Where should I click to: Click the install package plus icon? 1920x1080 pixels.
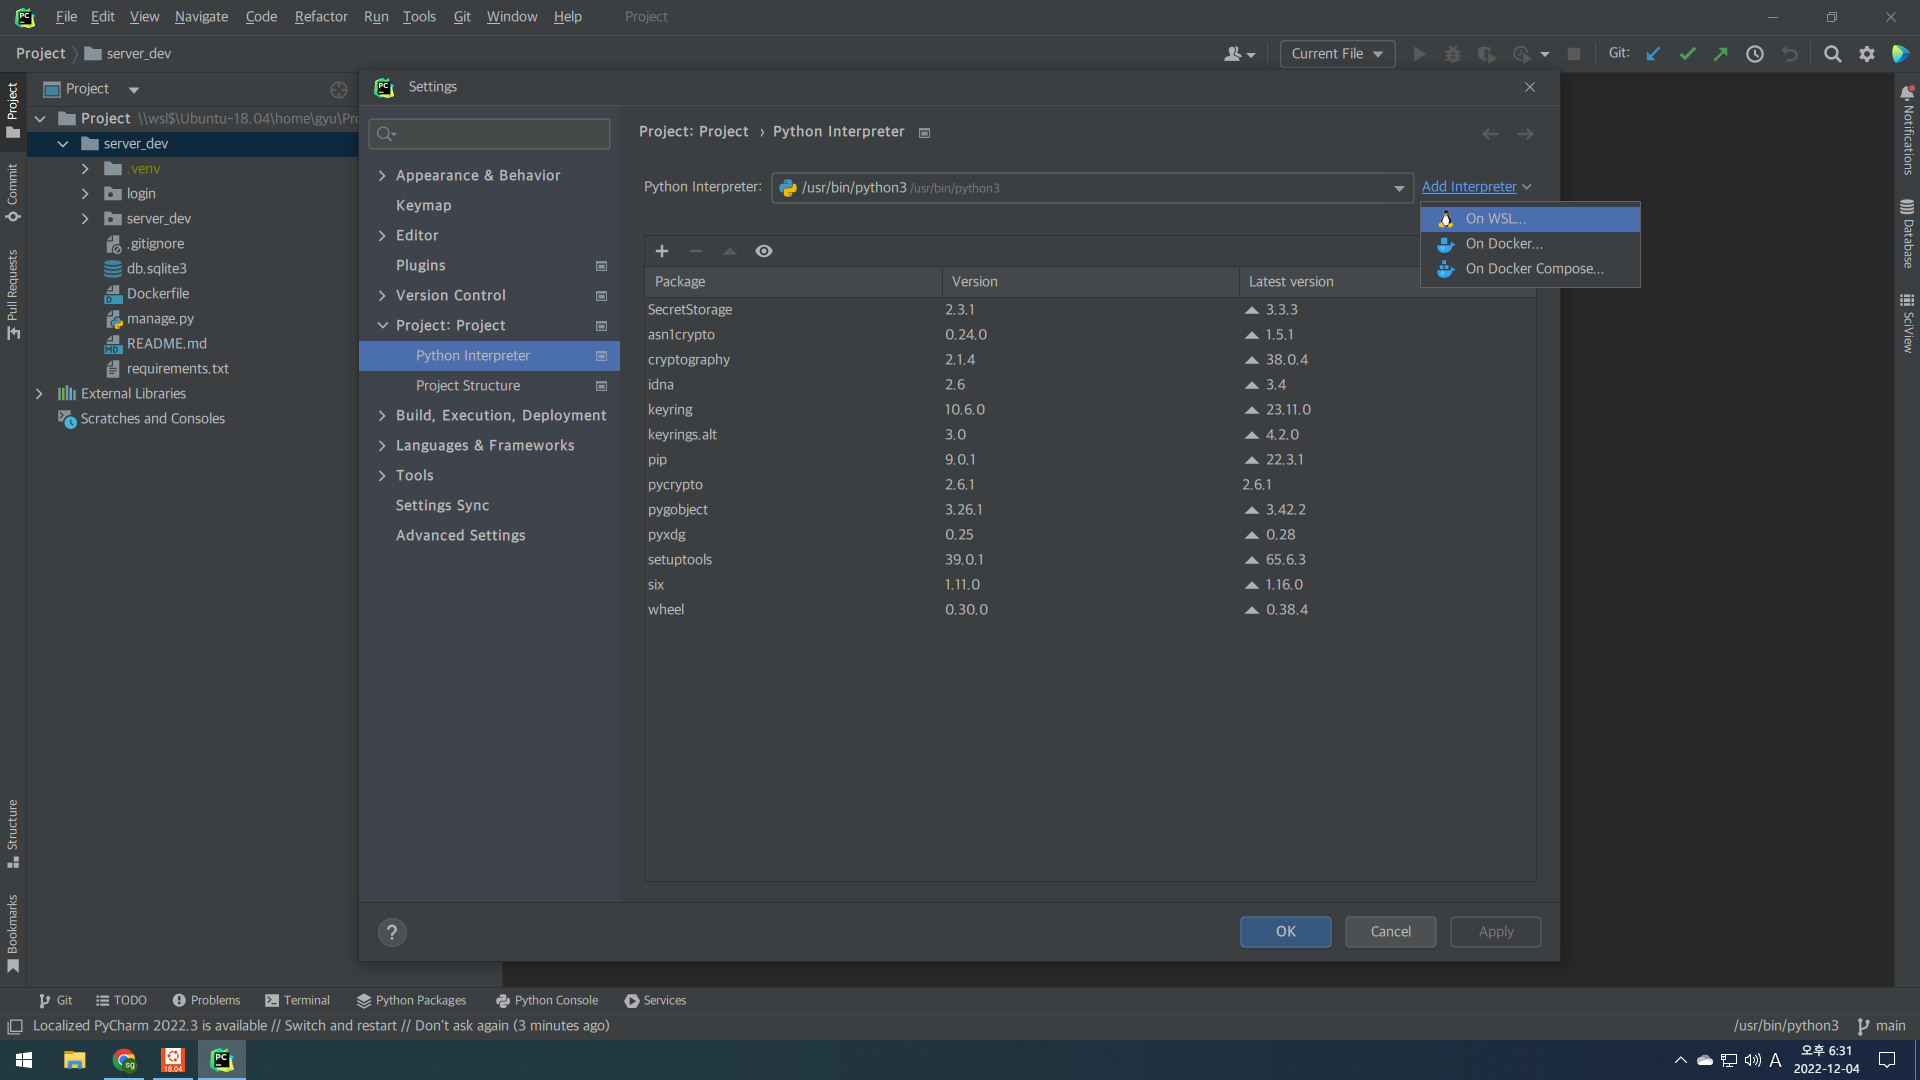tap(662, 251)
